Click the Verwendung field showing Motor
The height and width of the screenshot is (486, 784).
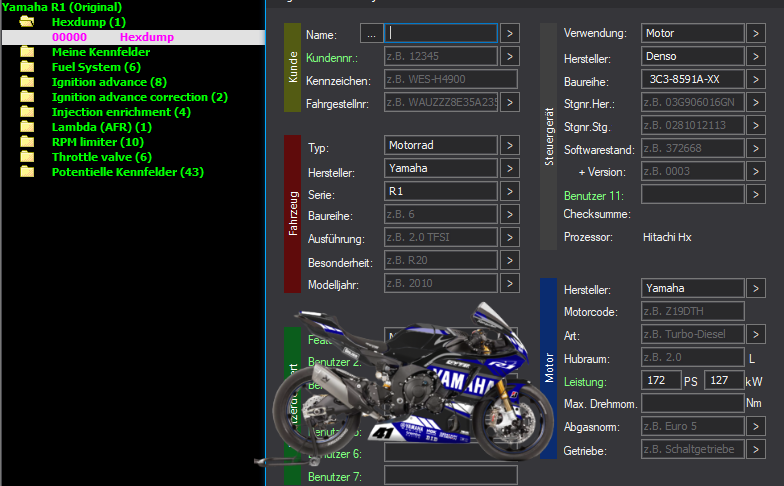pyautogui.click(x=692, y=34)
